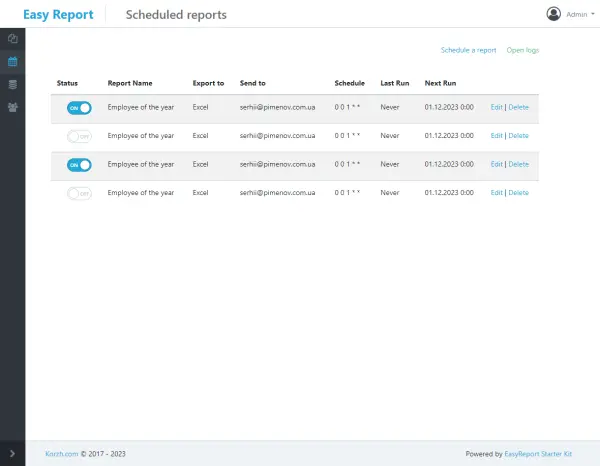Select the calendar scheduled reports icon
The height and width of the screenshot is (466, 600).
click(12, 61)
